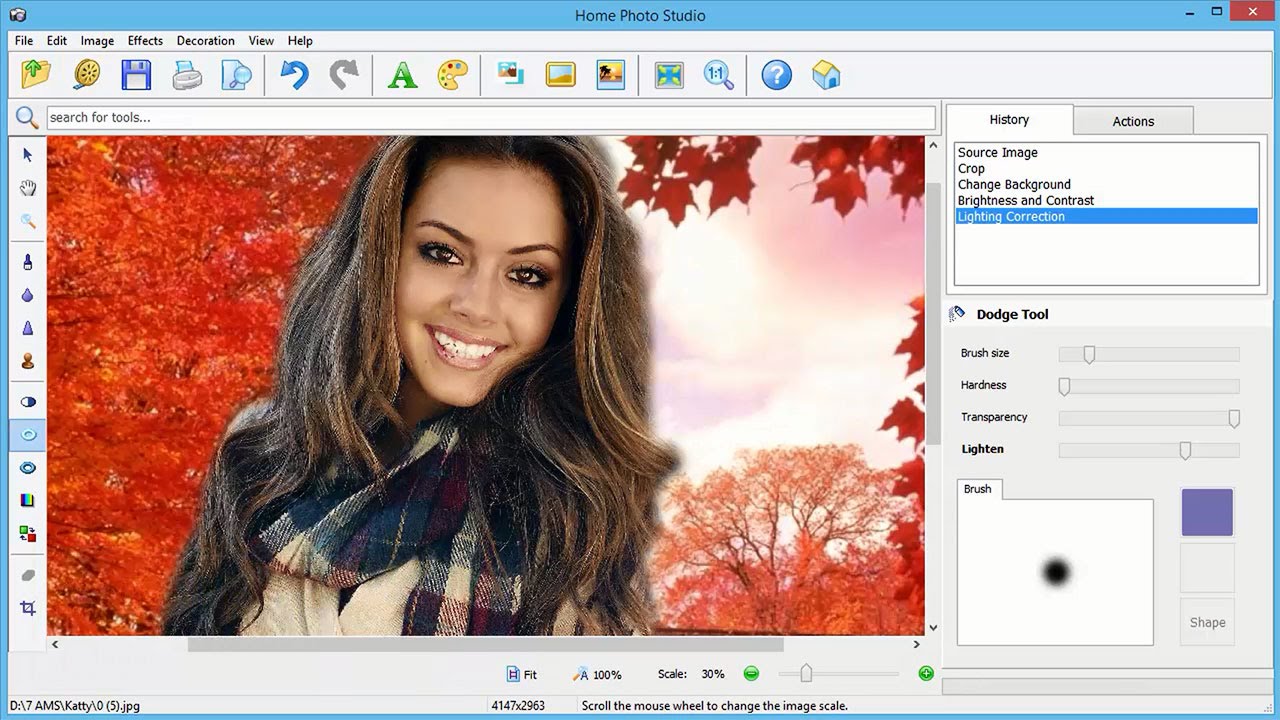The width and height of the screenshot is (1280, 720).
Task: Select the History tab
Action: [1009, 119]
